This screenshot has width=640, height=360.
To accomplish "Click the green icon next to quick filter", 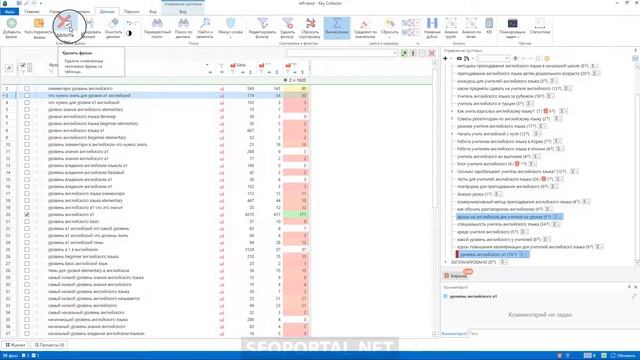I will coord(404,53).
